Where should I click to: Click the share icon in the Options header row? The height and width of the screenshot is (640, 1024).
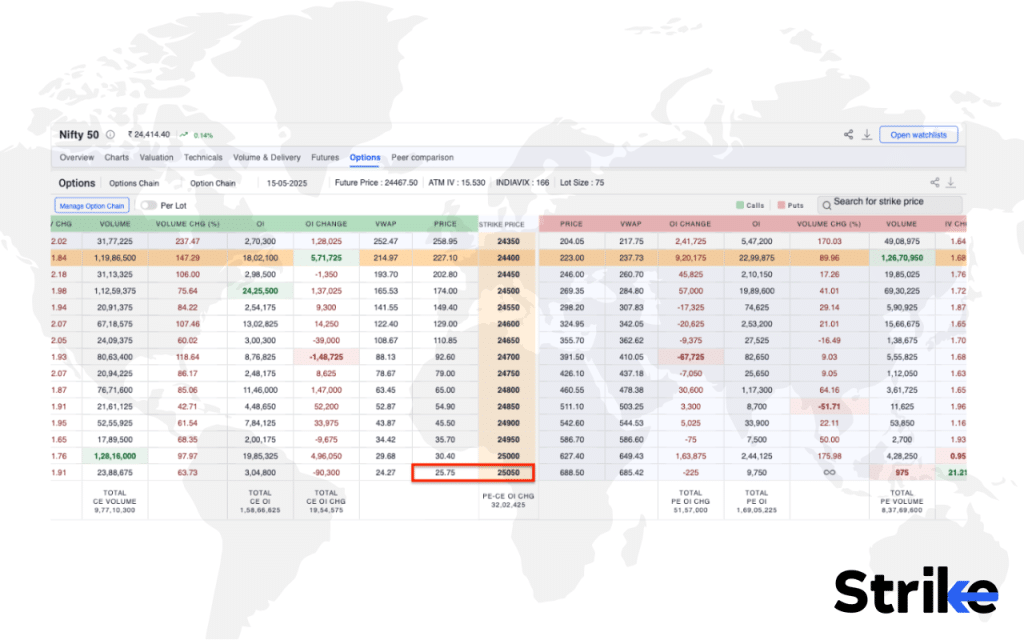pos(935,183)
